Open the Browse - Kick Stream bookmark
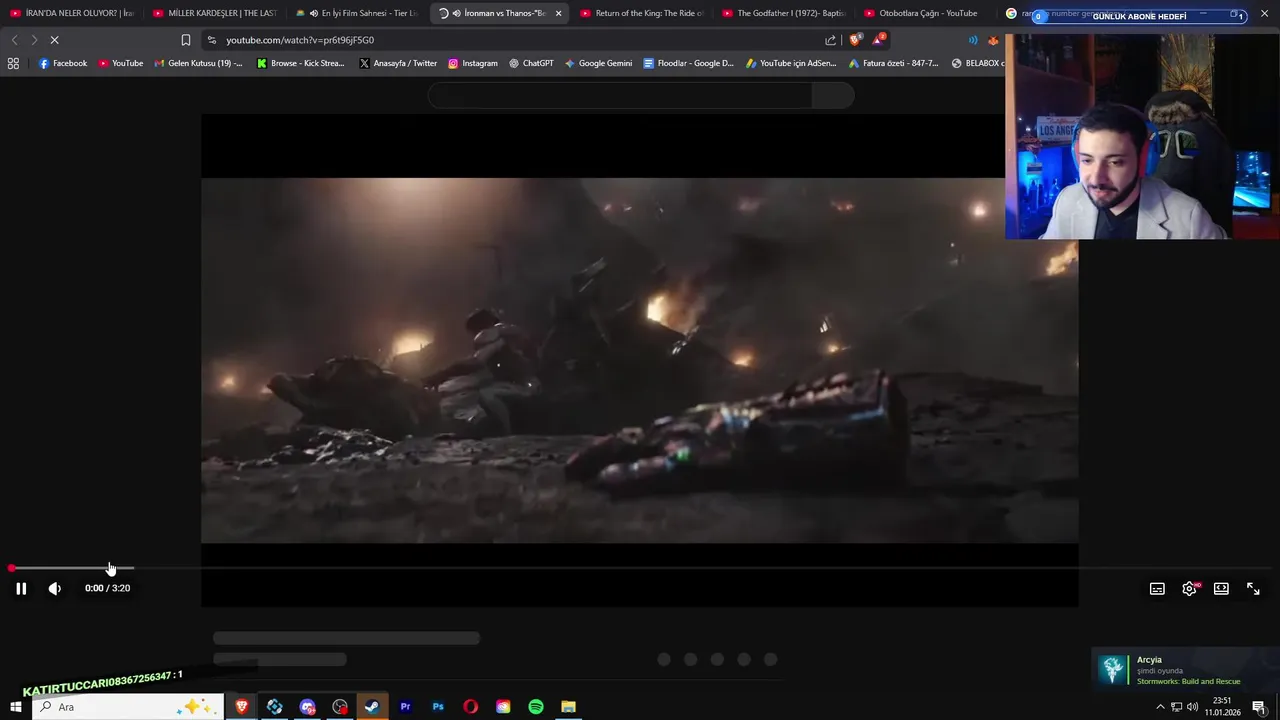 click(300, 63)
